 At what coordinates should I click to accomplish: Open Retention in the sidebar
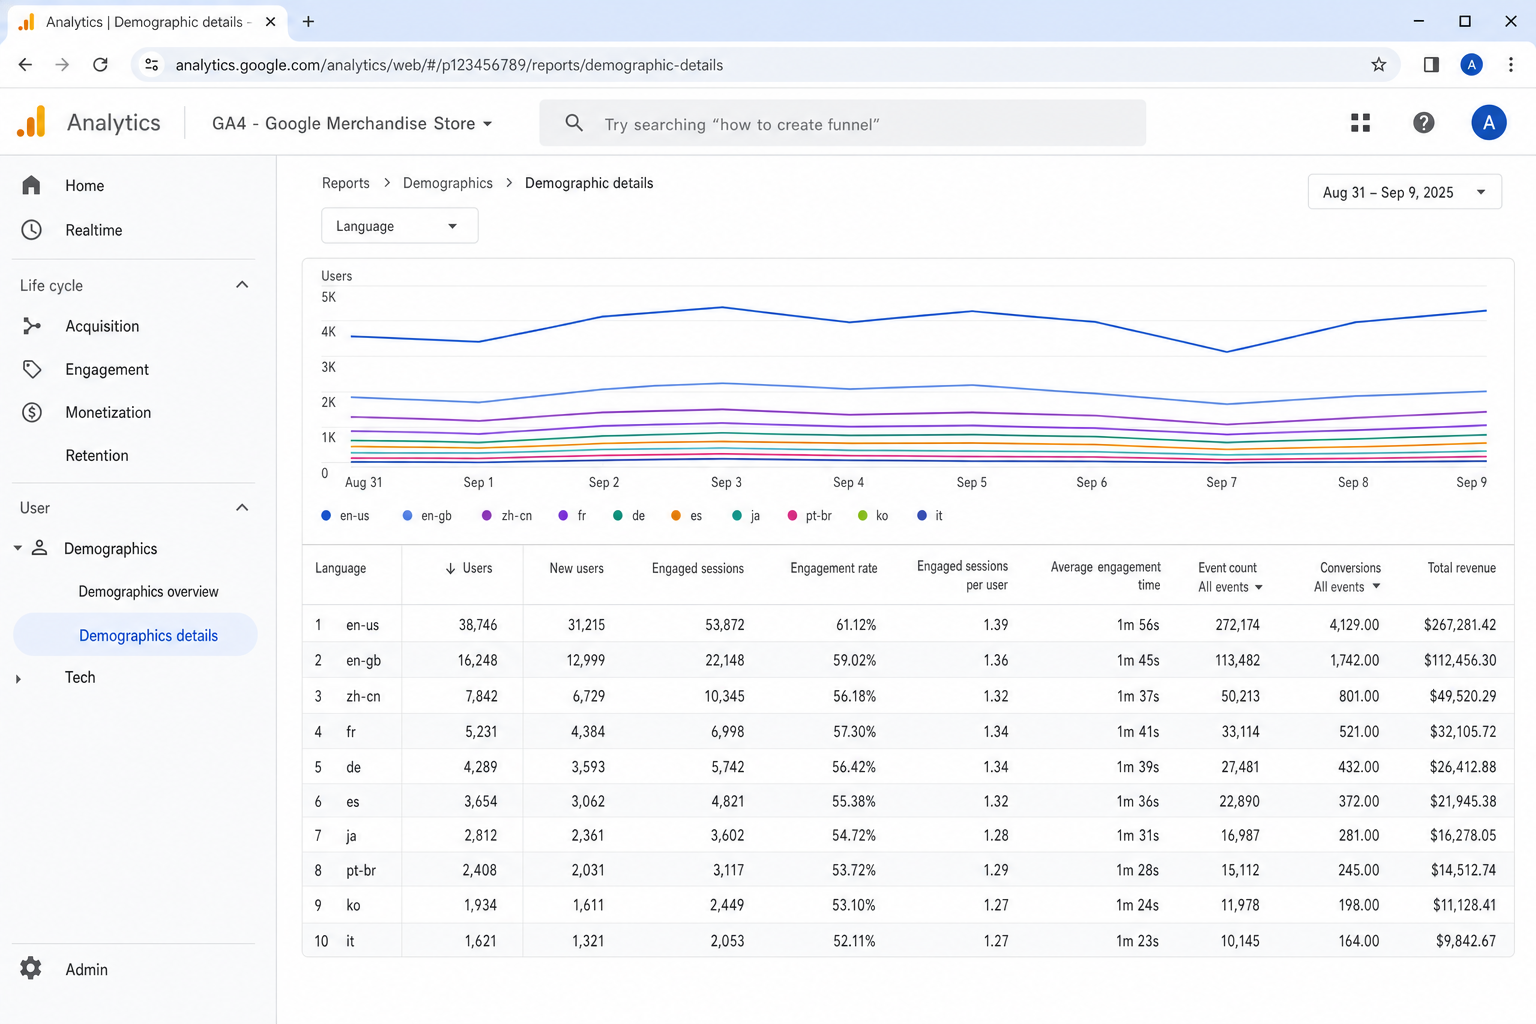(x=97, y=455)
